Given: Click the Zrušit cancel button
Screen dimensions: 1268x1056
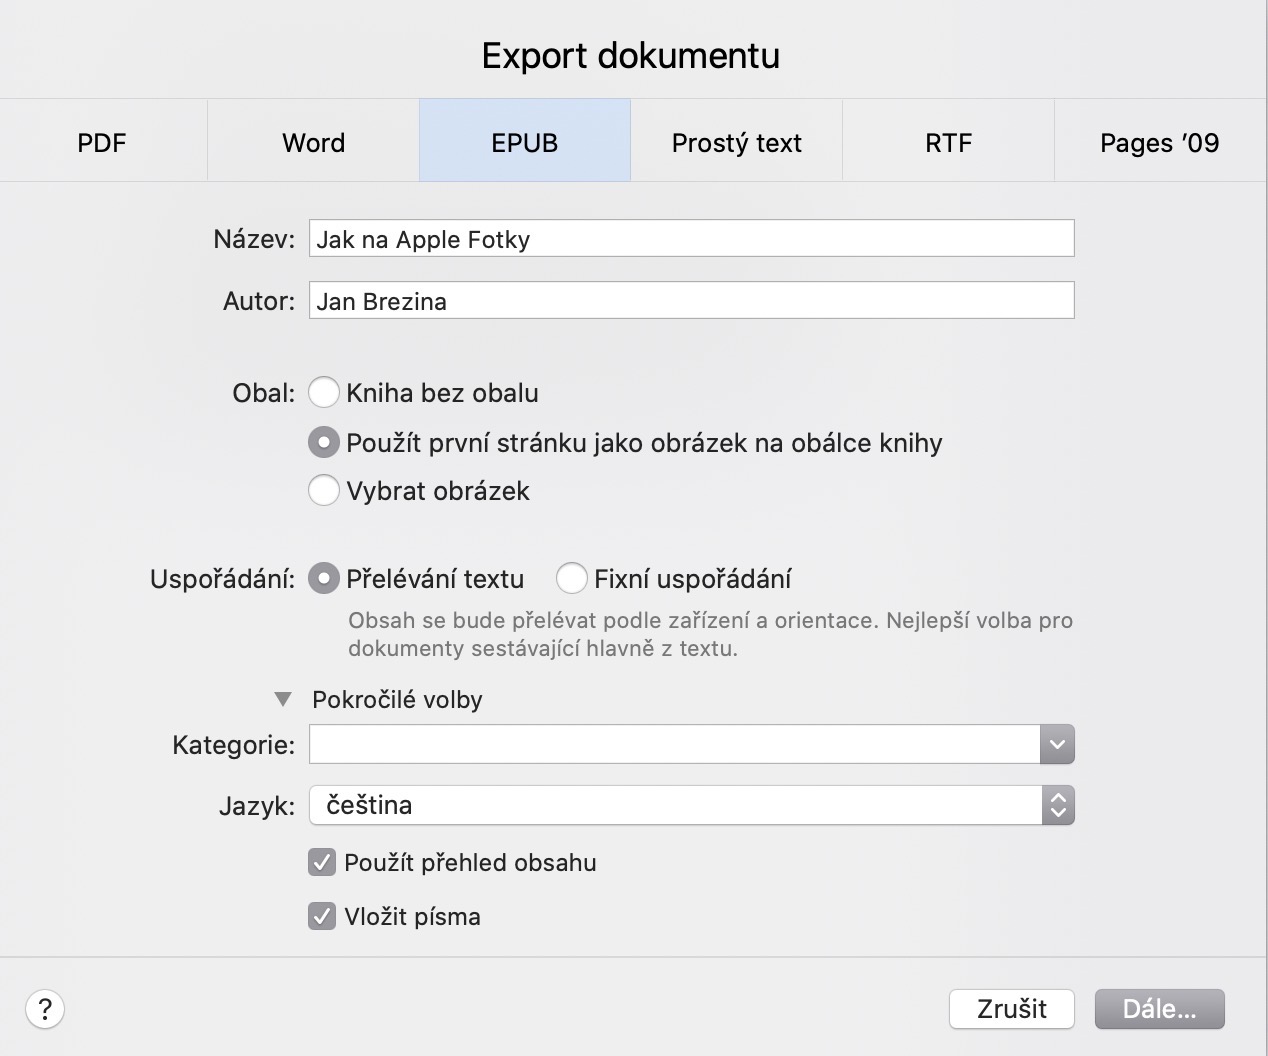Looking at the screenshot, I should [x=1011, y=1009].
